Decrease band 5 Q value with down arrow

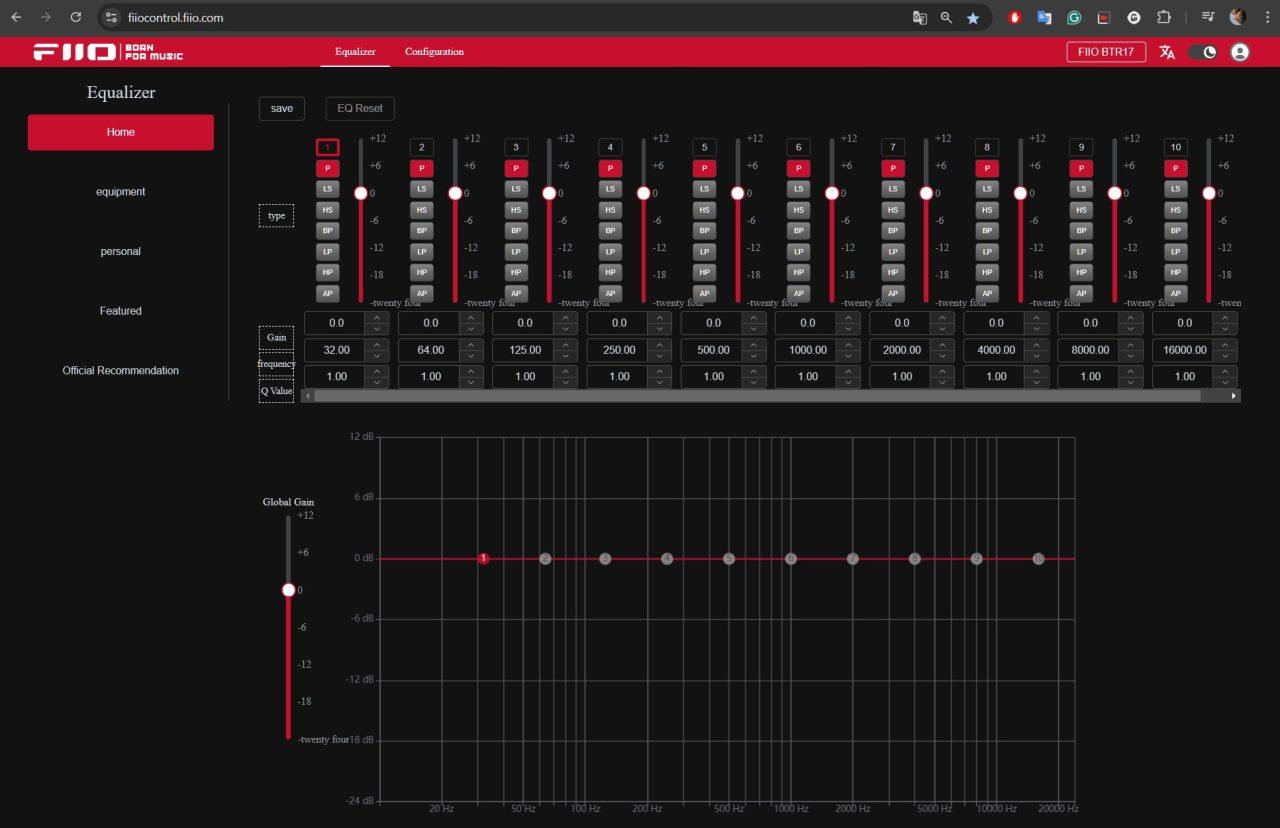click(x=752, y=382)
